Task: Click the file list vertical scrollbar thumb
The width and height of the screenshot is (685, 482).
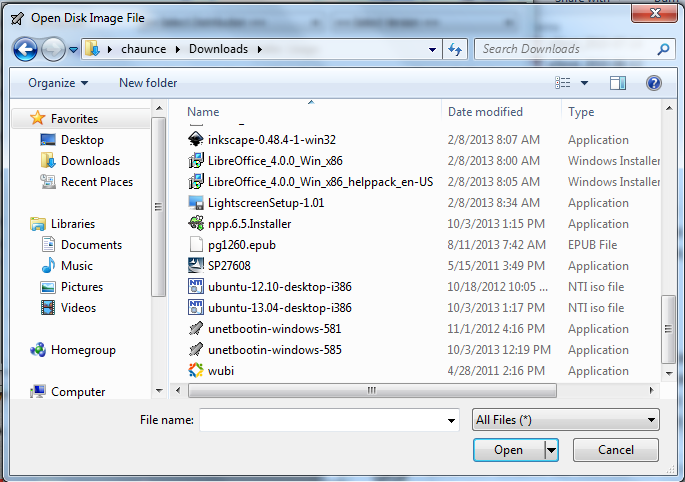Action: pos(668,329)
